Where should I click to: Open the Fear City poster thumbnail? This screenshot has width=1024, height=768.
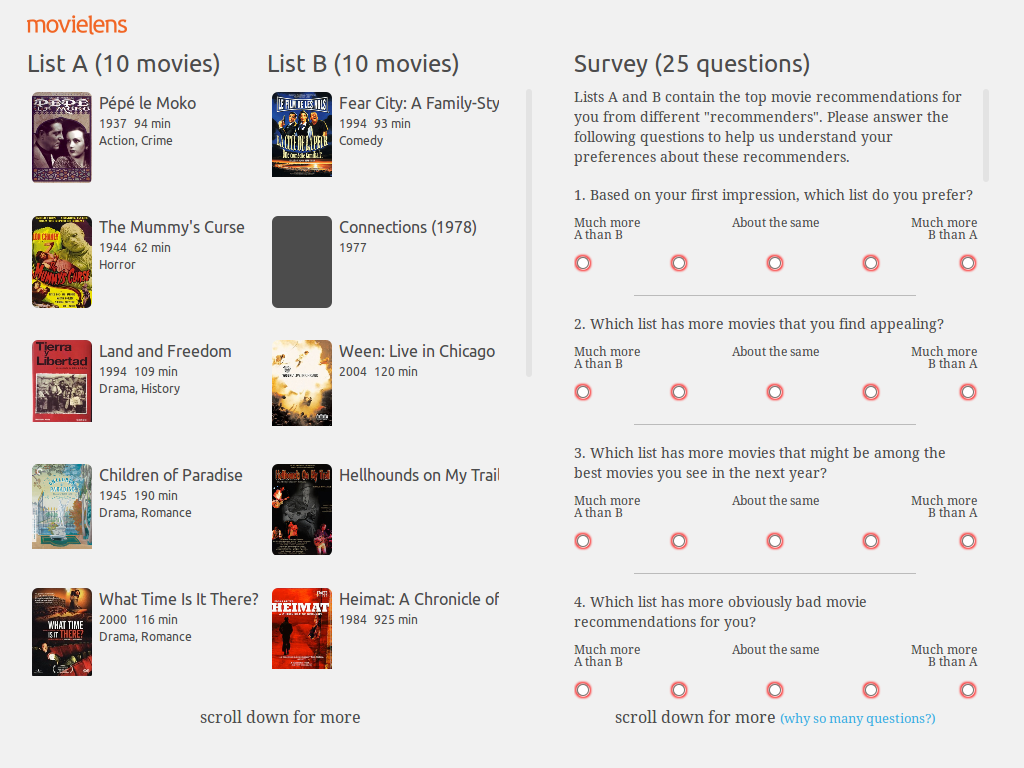pyautogui.click(x=302, y=135)
